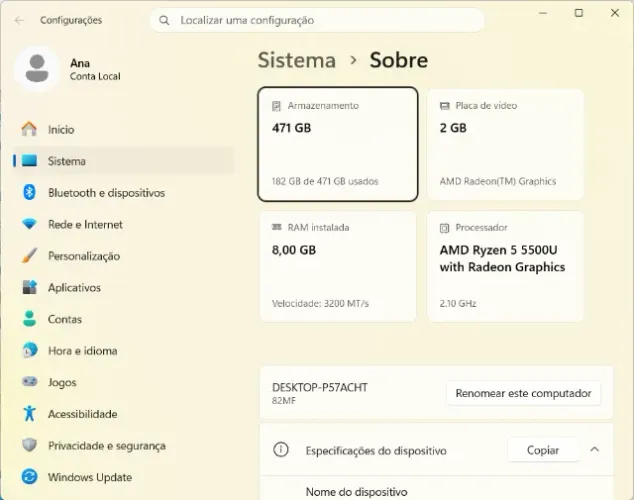Click the Jogos controller icon
The height and width of the screenshot is (500, 634).
[x=29, y=381]
